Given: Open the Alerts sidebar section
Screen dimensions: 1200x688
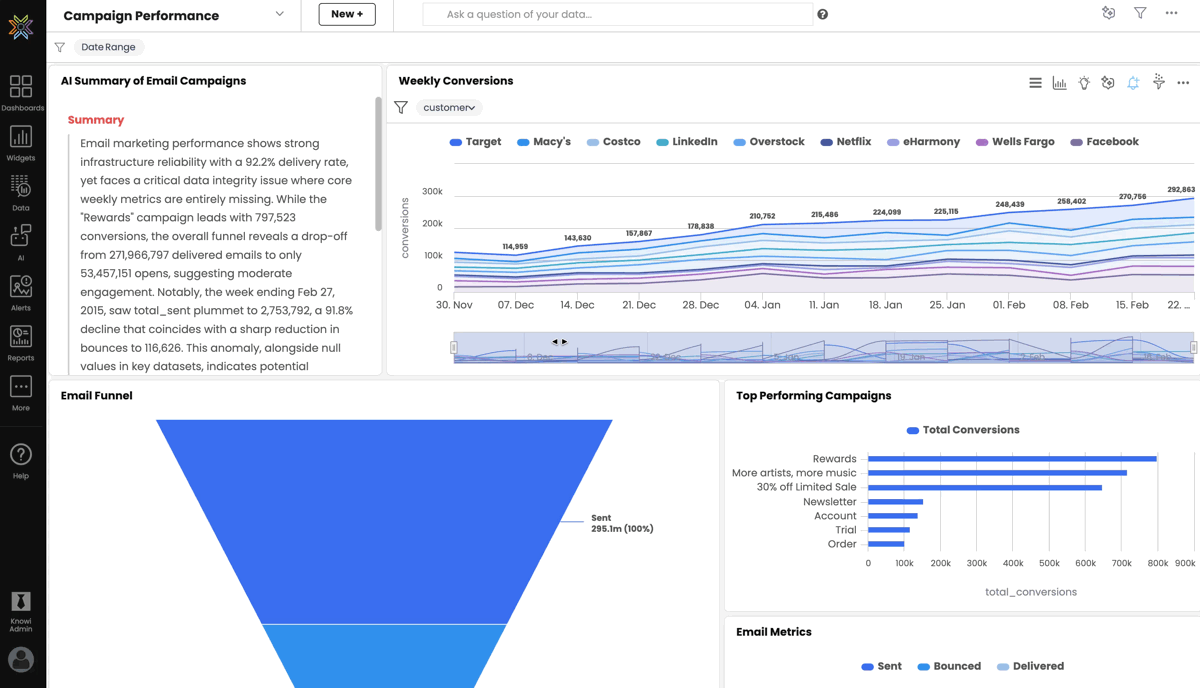Looking at the screenshot, I should pyautogui.click(x=21, y=293).
